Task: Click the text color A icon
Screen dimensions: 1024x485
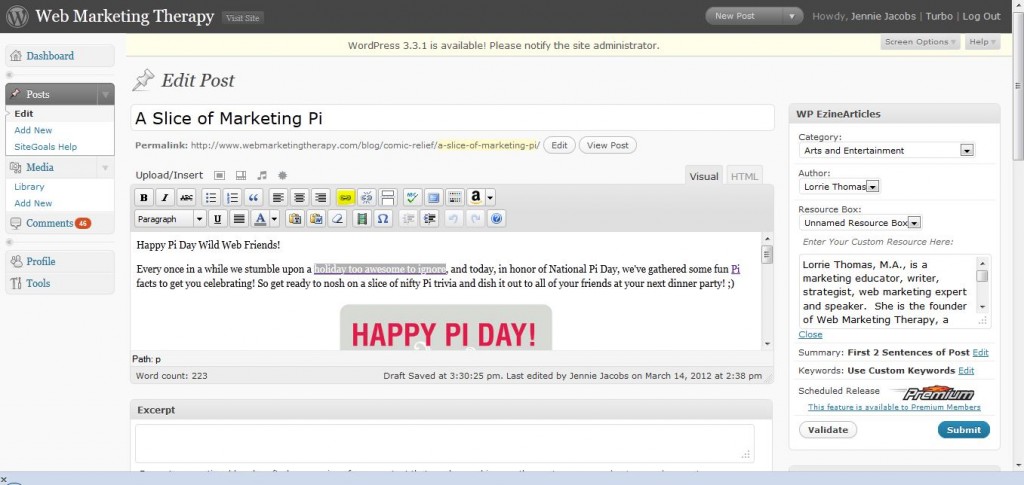Action: 261,219
